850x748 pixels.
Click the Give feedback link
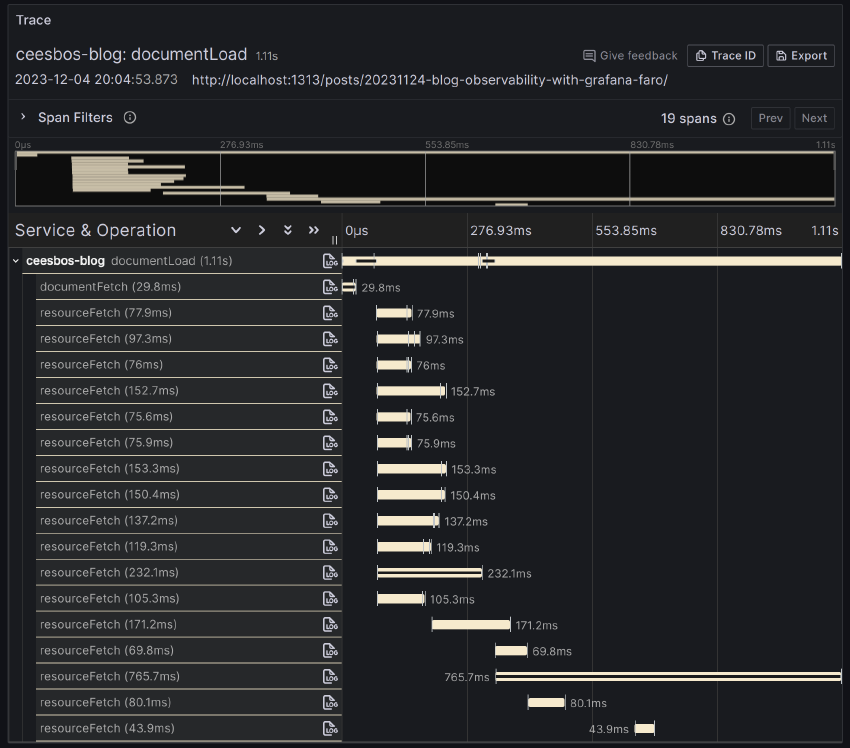(630, 56)
